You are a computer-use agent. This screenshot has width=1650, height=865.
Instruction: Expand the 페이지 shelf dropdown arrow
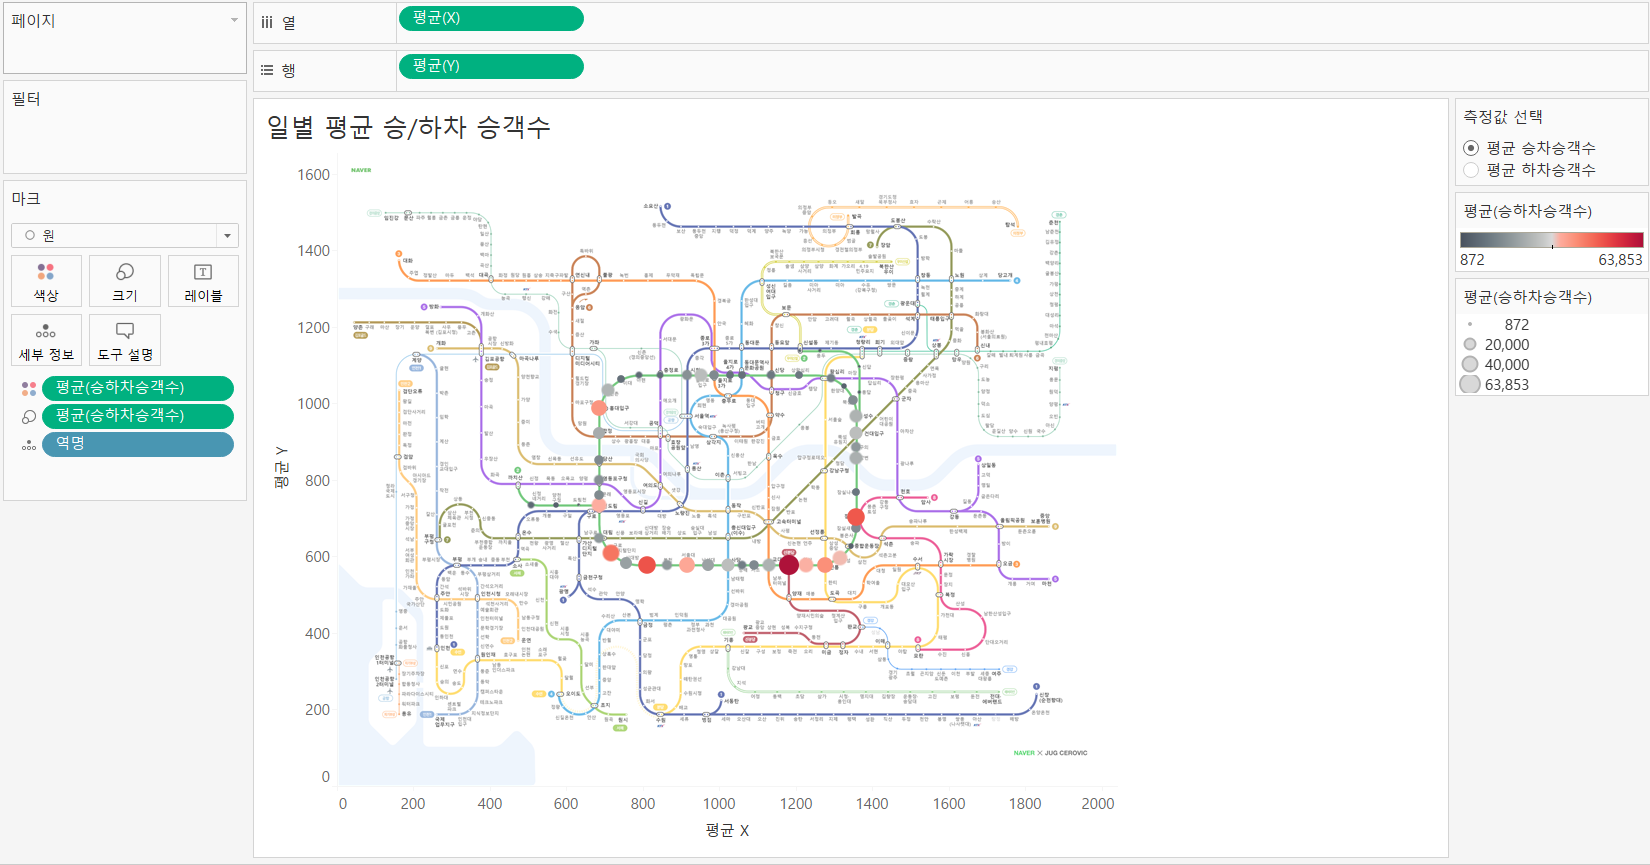[x=235, y=20]
